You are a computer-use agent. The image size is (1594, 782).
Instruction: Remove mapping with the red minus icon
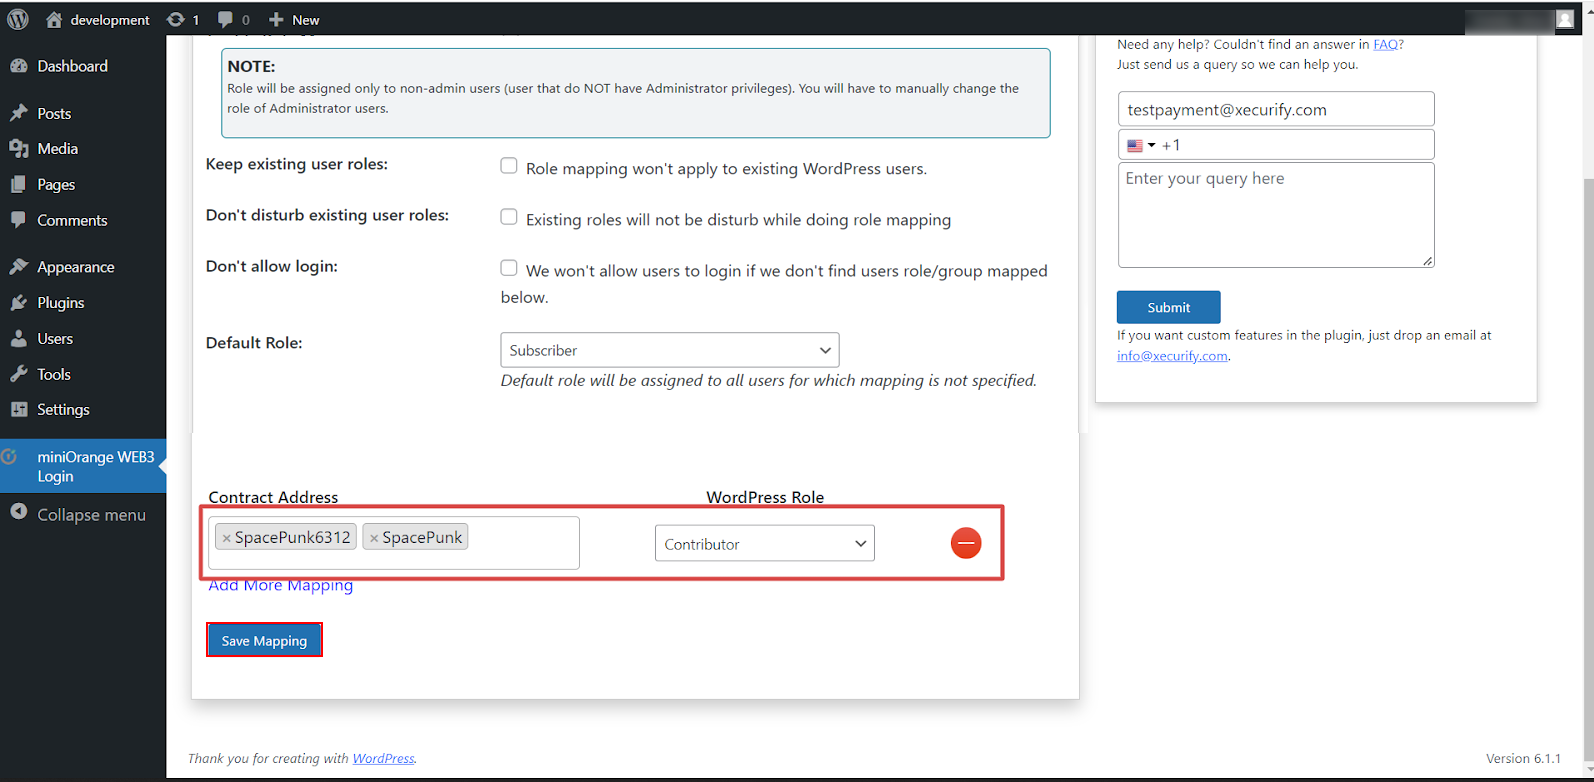(x=966, y=543)
